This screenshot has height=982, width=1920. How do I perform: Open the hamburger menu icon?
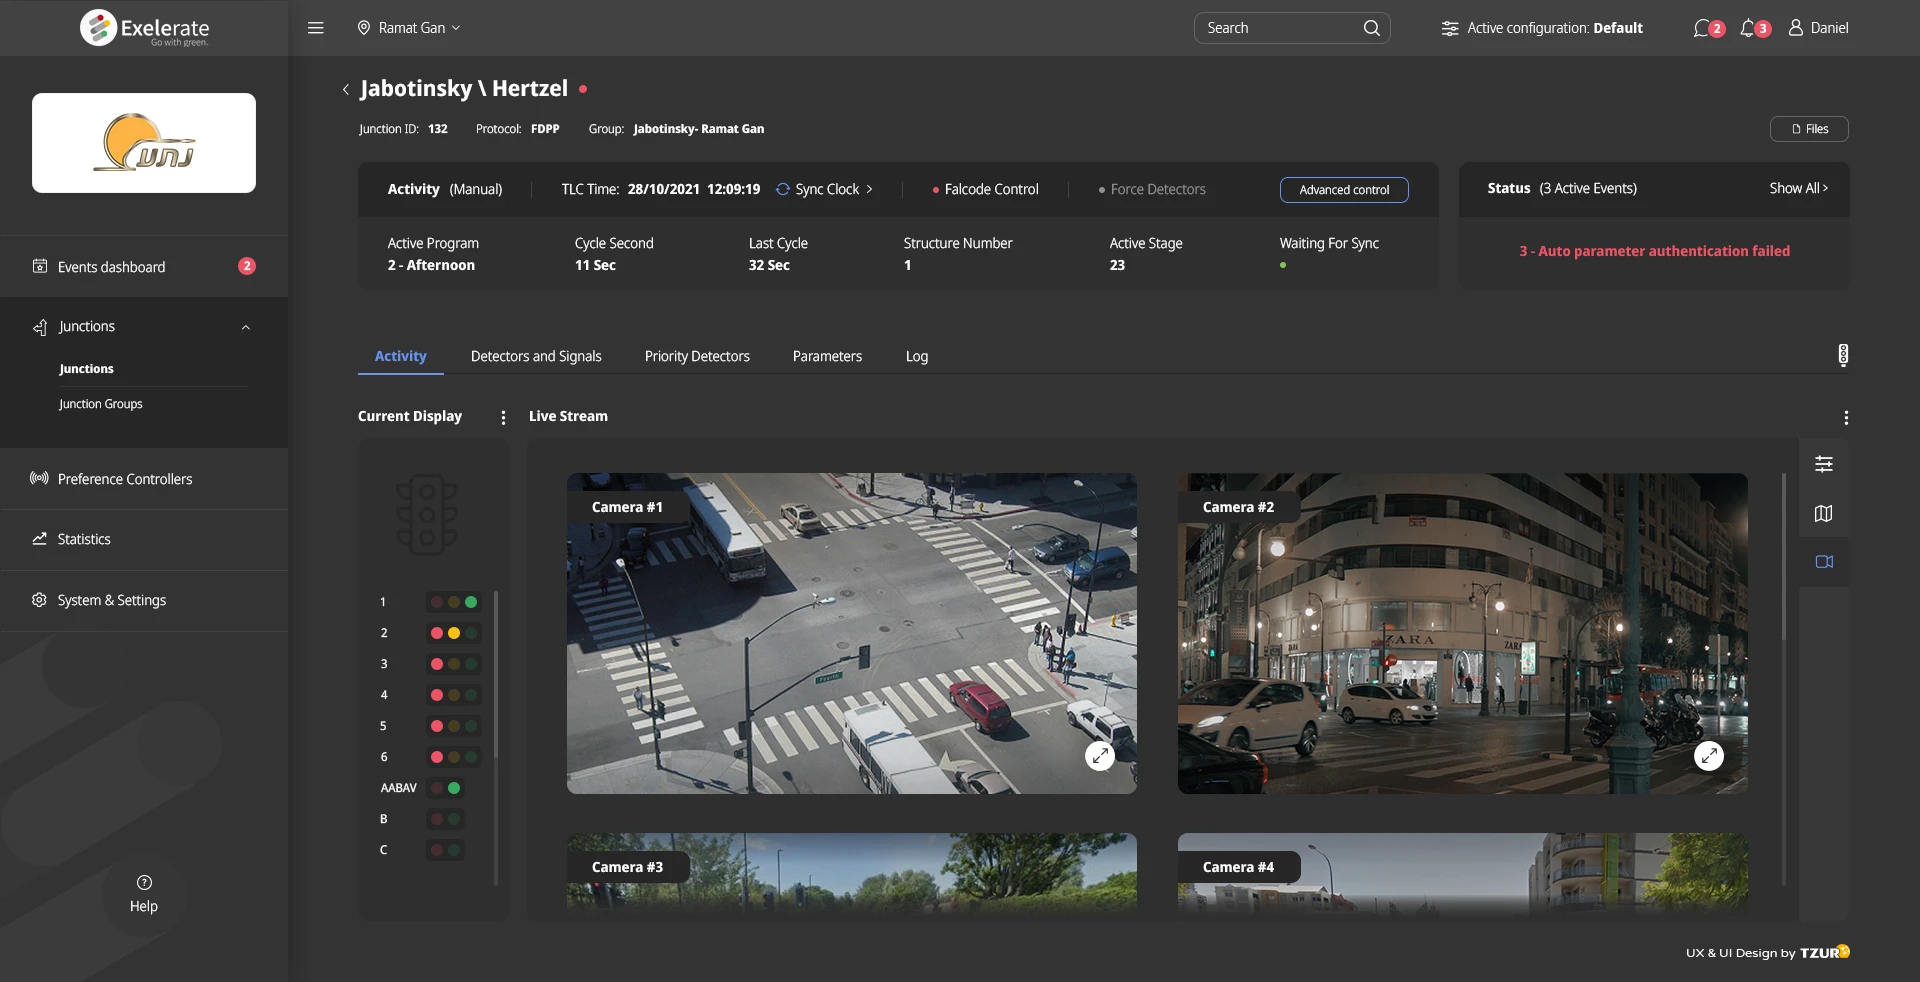coord(316,28)
